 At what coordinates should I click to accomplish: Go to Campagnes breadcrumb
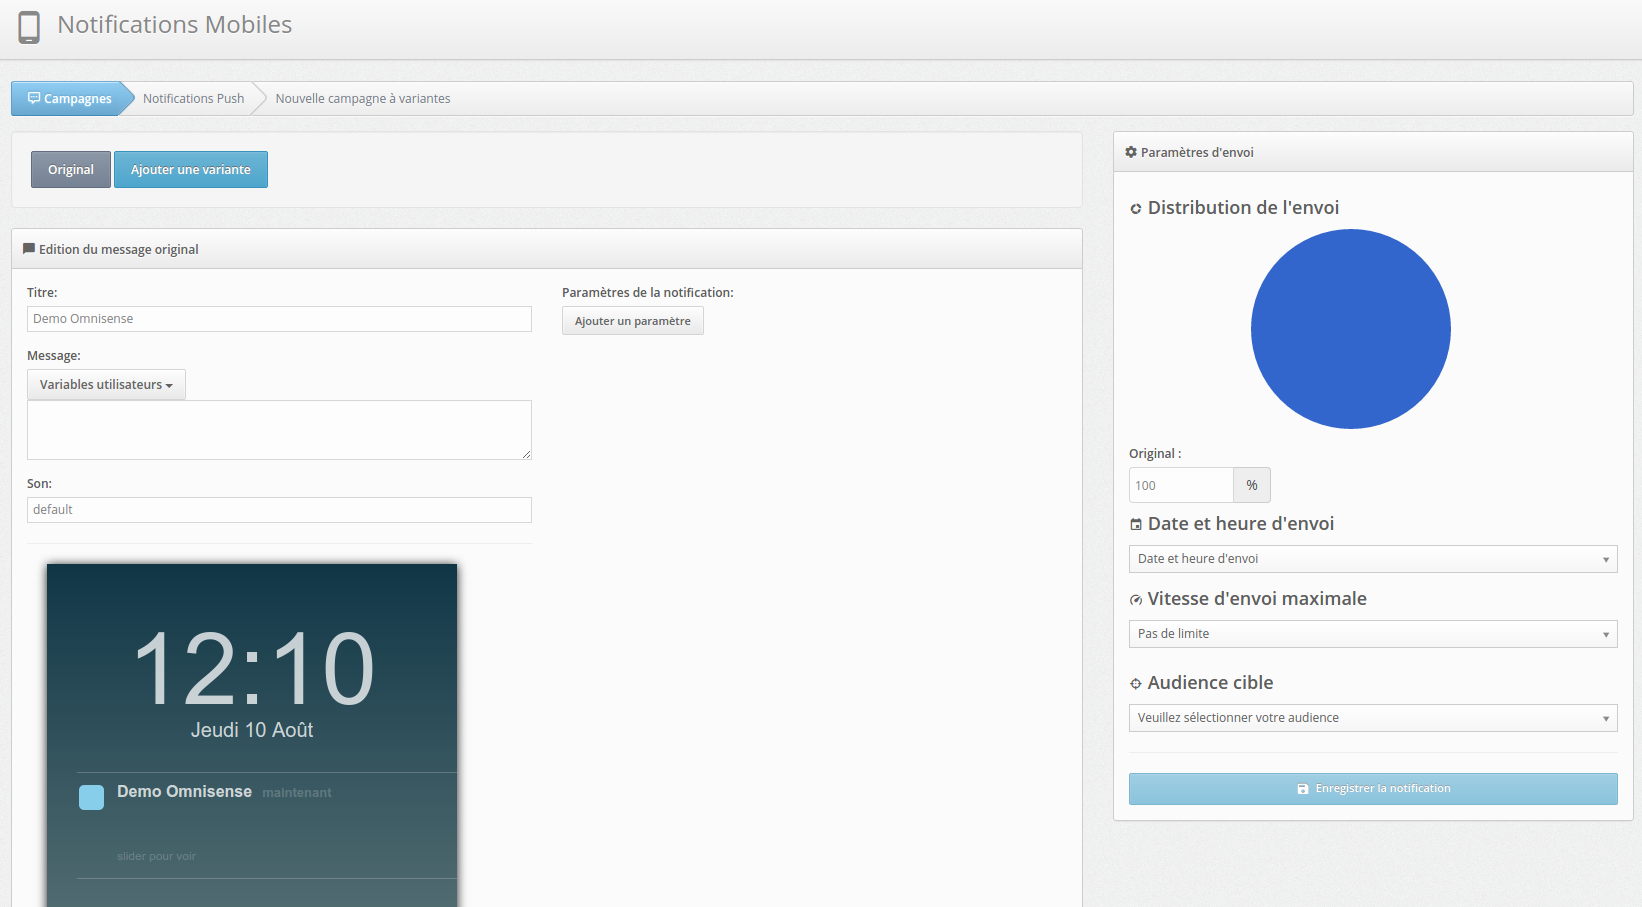coord(70,99)
